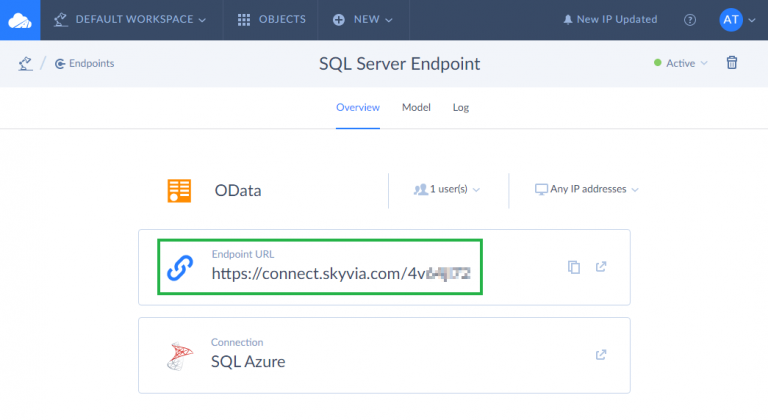The width and height of the screenshot is (768, 420).
Task: Switch to the Model tab
Action: [416, 107]
